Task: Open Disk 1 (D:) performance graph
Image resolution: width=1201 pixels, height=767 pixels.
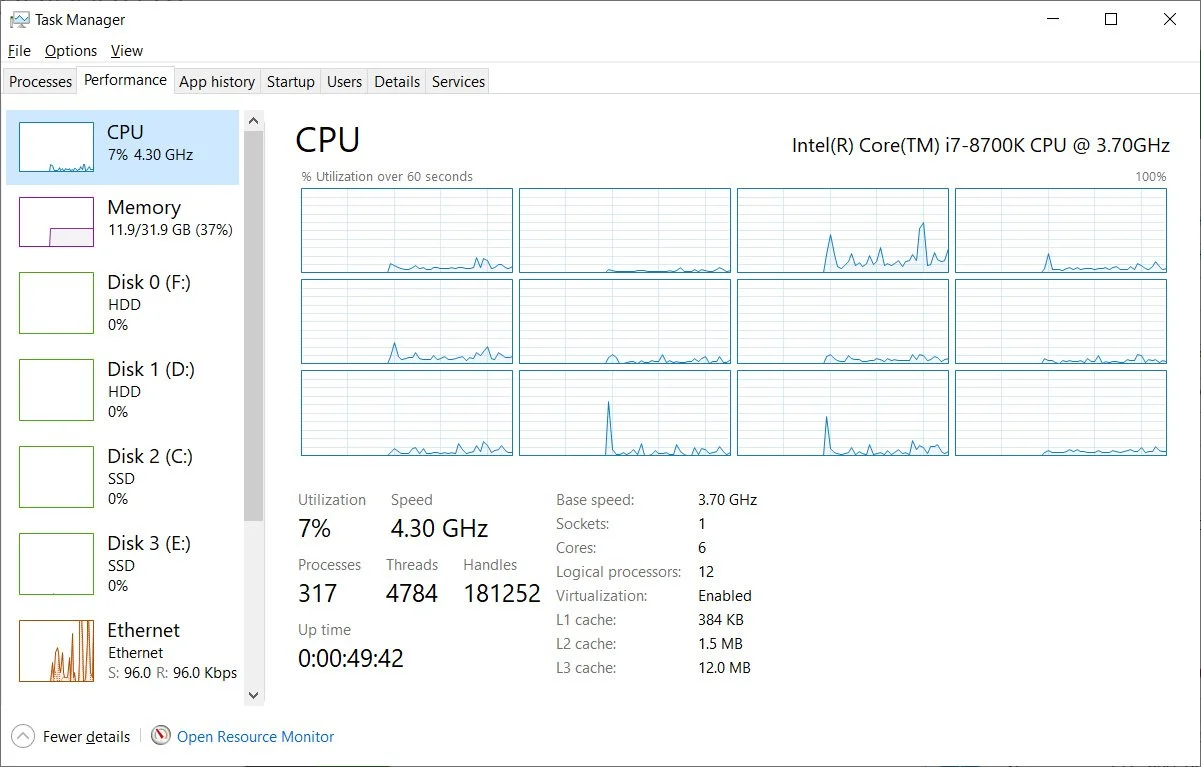Action: click(x=56, y=390)
